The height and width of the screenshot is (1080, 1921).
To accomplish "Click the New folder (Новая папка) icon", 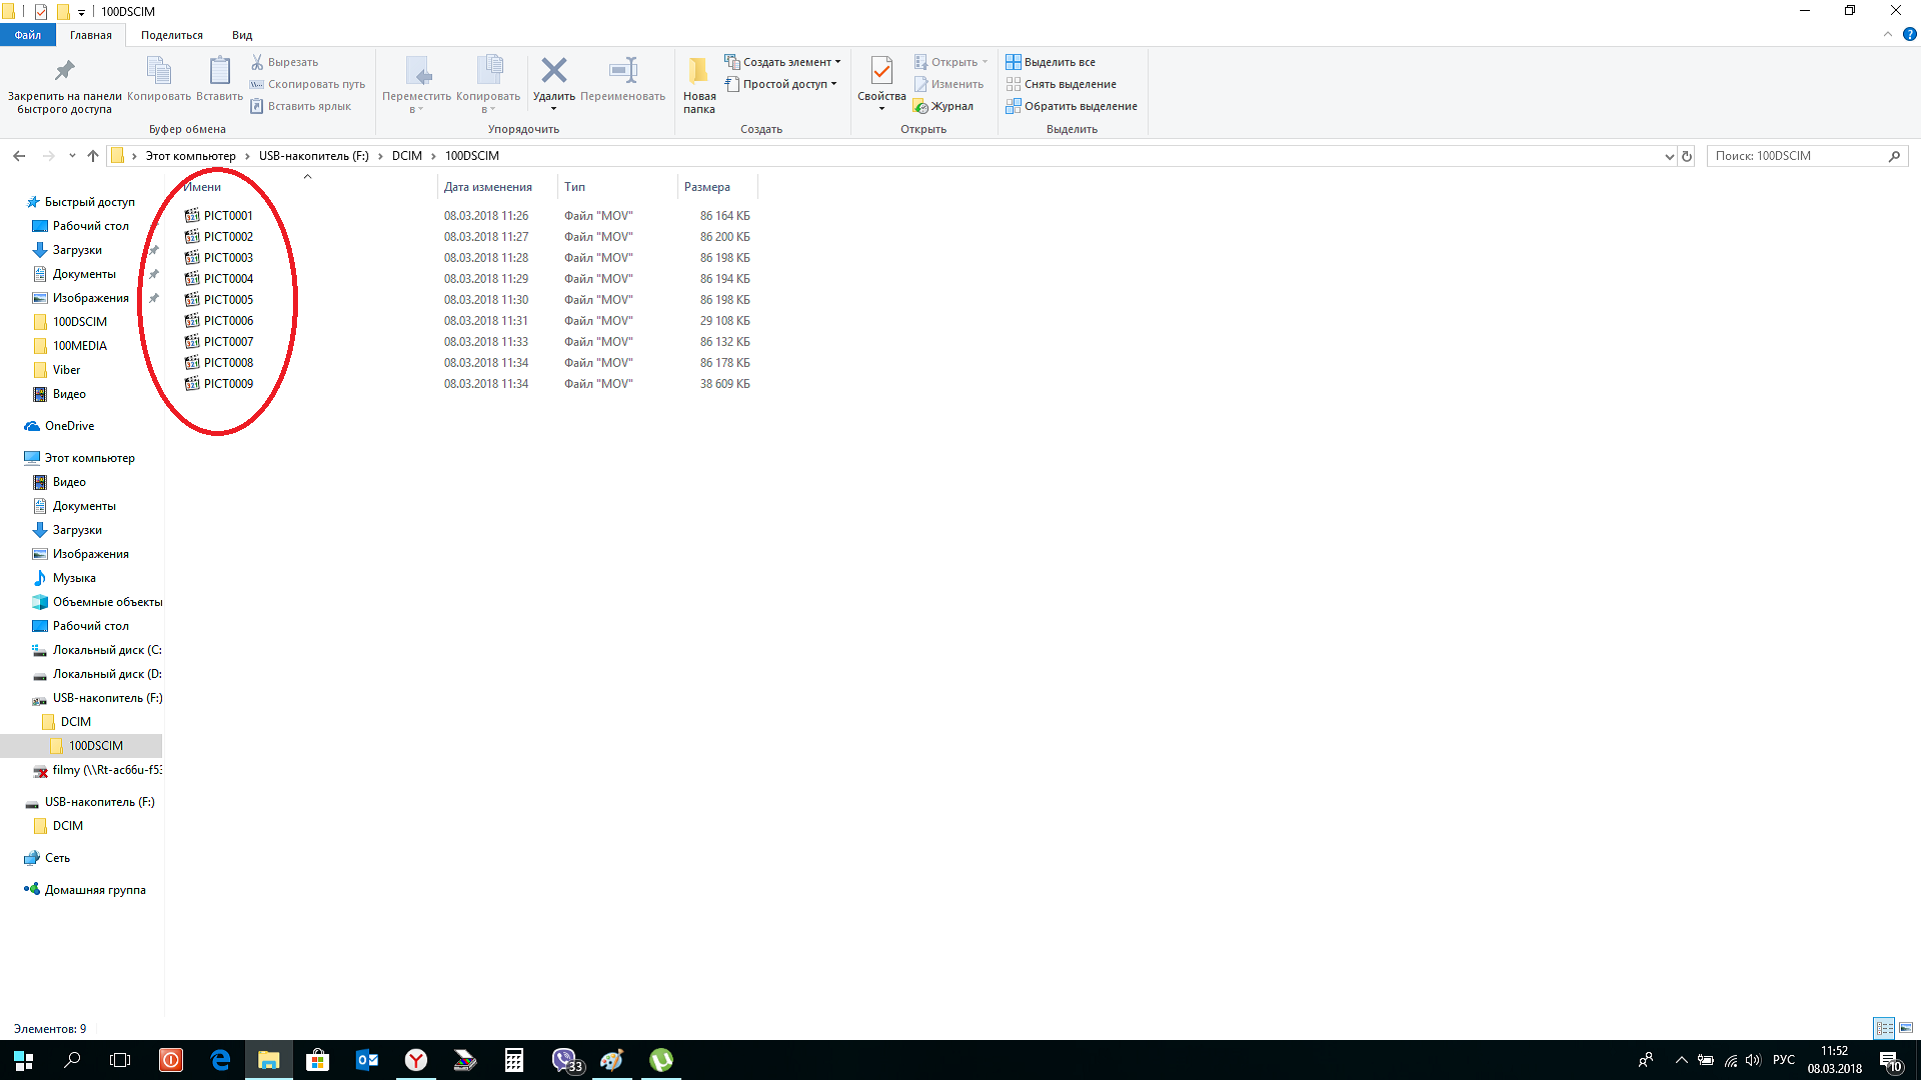I will tap(699, 72).
